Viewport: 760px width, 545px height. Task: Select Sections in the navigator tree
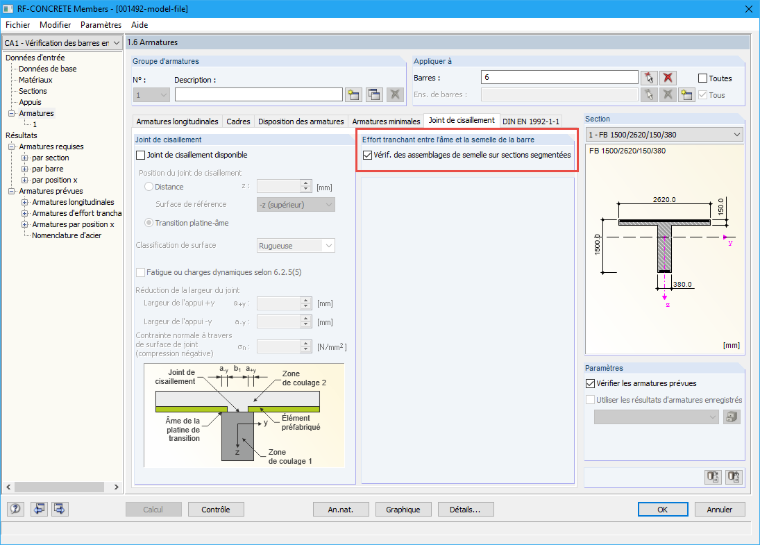pyautogui.click(x=33, y=91)
